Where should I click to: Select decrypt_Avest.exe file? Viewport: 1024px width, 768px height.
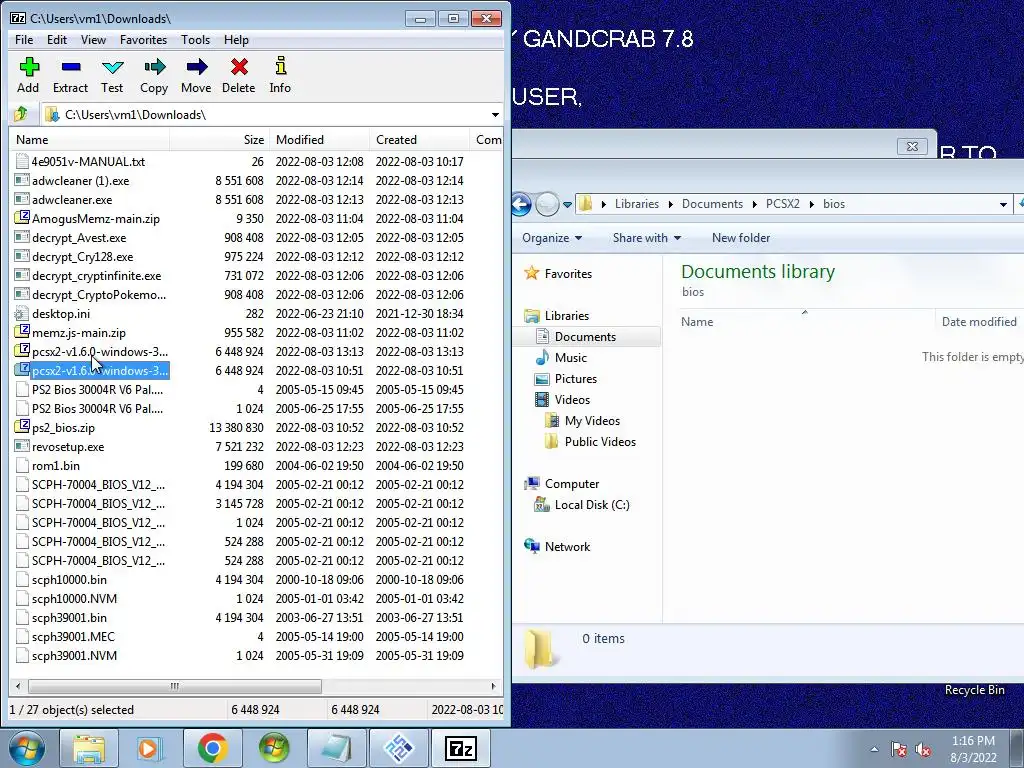coord(79,238)
